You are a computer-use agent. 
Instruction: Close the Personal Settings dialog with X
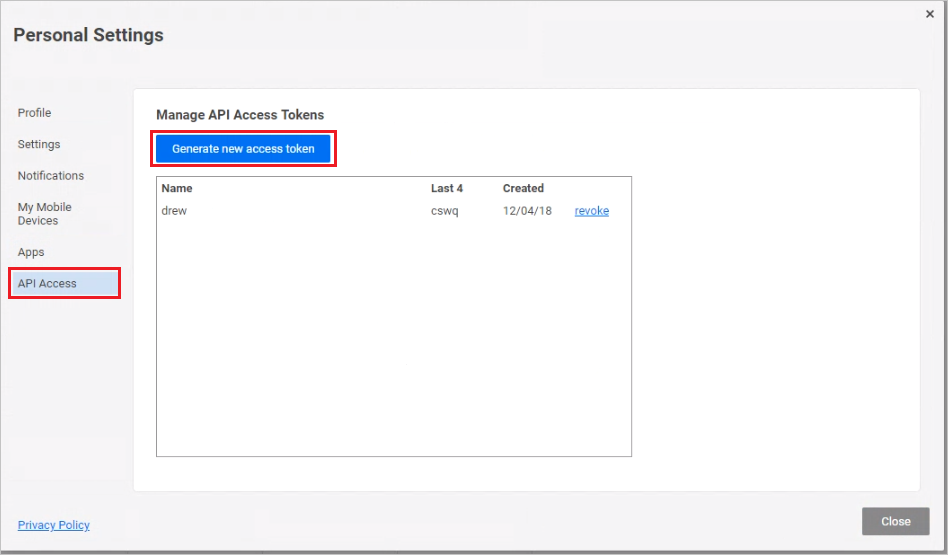pyautogui.click(x=929, y=14)
